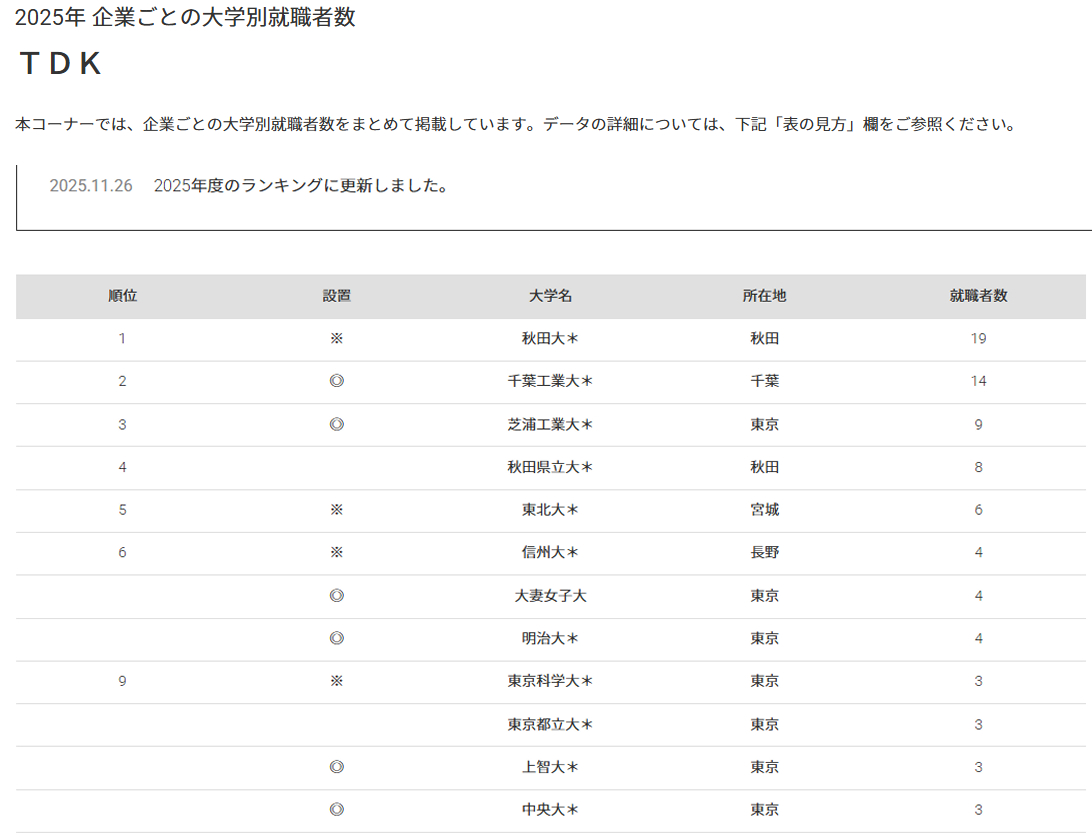This screenshot has height=839, width=1092.
Task: Click location 東京 in the 芝浦工業大 row
Action: point(764,424)
